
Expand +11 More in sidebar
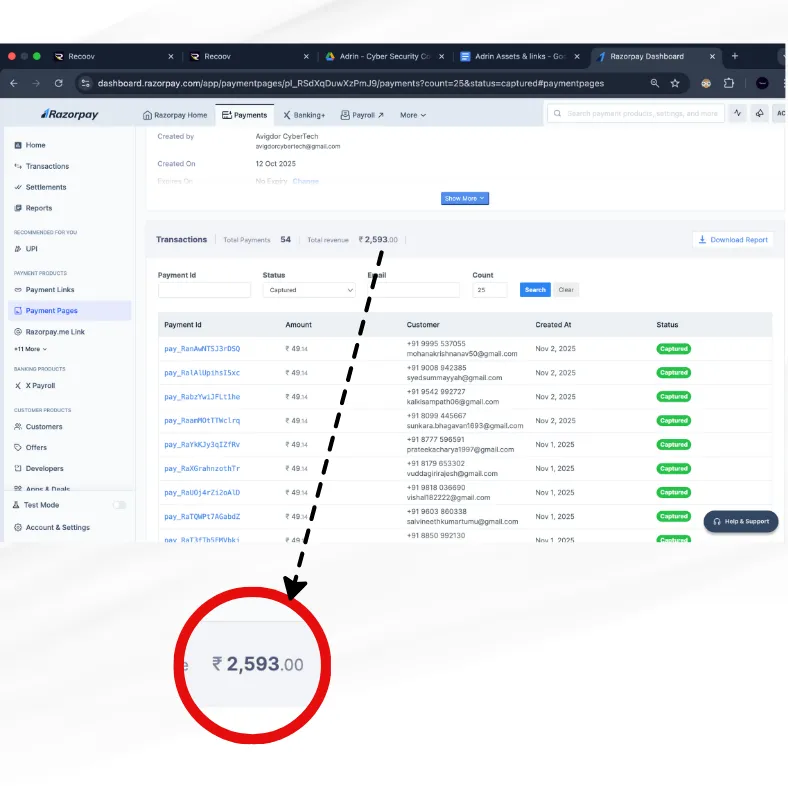coord(30,349)
